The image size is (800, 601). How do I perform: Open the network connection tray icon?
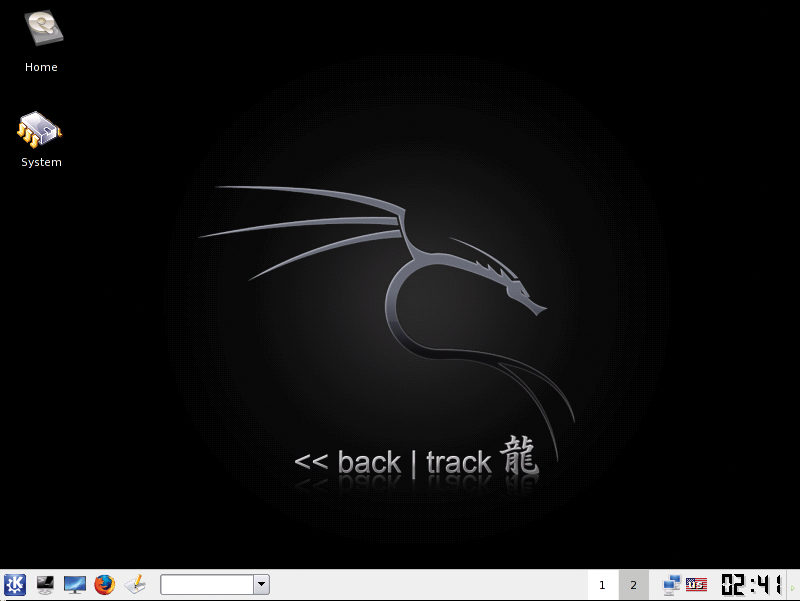pyautogui.click(x=671, y=585)
